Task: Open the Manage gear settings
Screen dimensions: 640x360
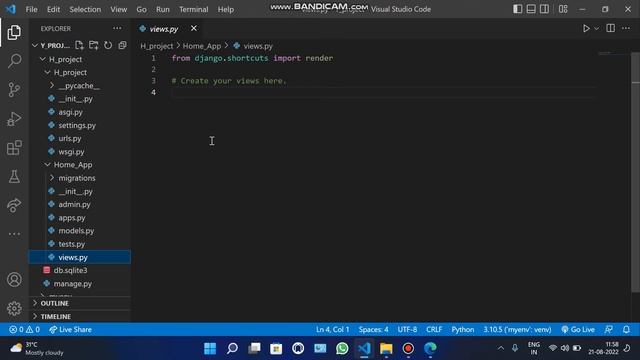Action: pos(14,308)
